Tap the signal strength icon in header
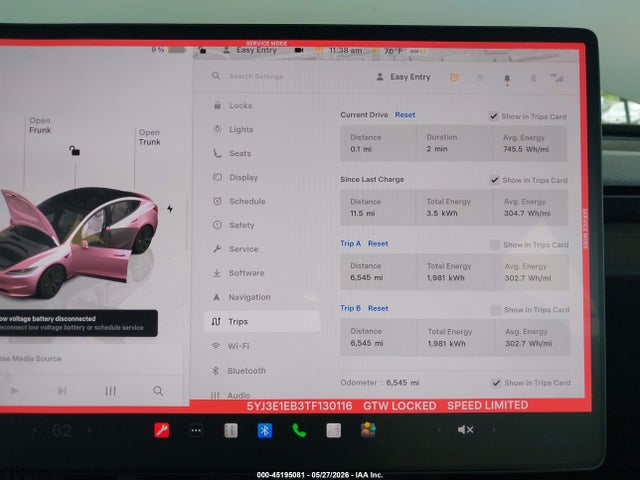Image resolution: width=640 pixels, height=480 pixels. coord(557,78)
